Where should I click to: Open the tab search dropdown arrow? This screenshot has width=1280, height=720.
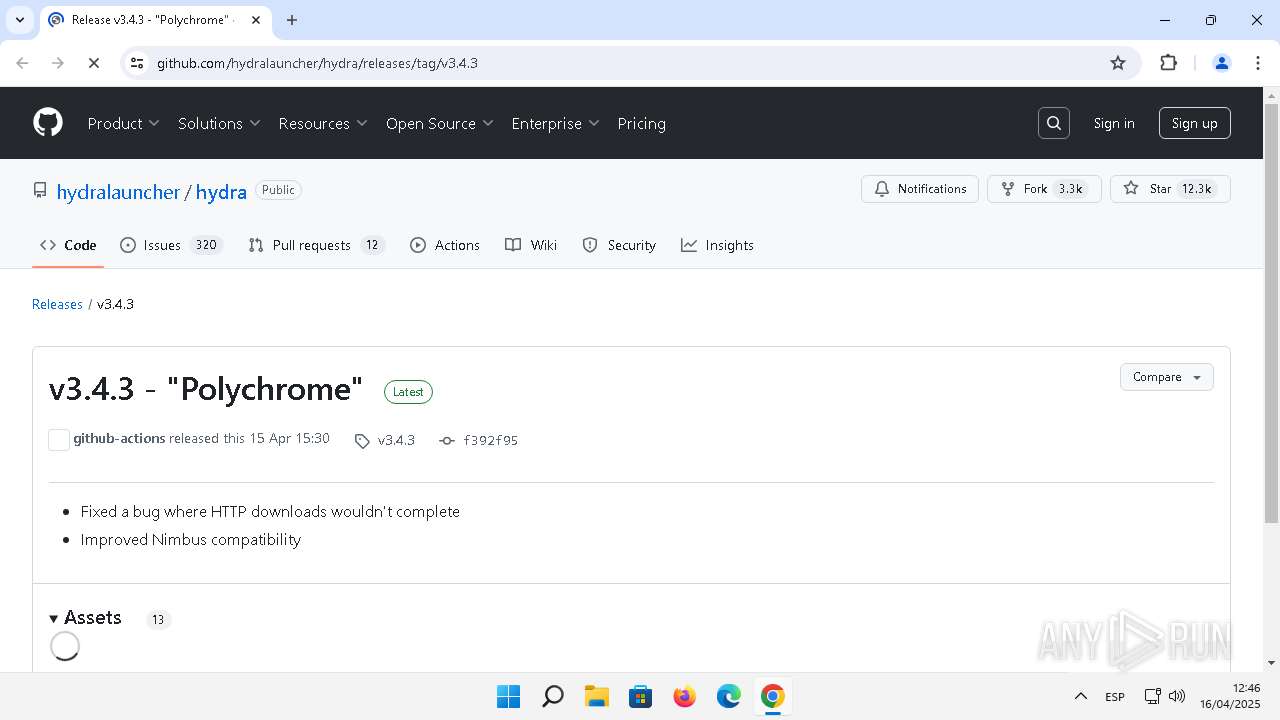click(19, 20)
